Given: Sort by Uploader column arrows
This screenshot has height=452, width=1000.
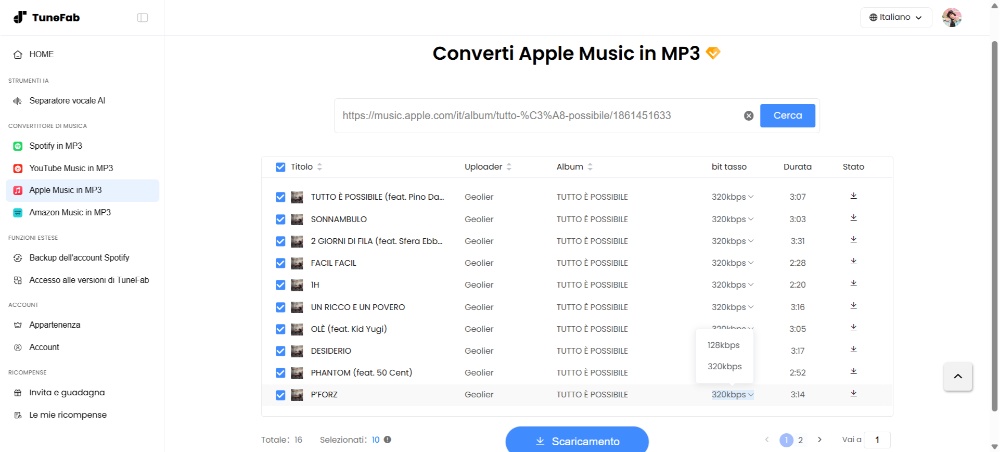Looking at the screenshot, I should (509, 167).
